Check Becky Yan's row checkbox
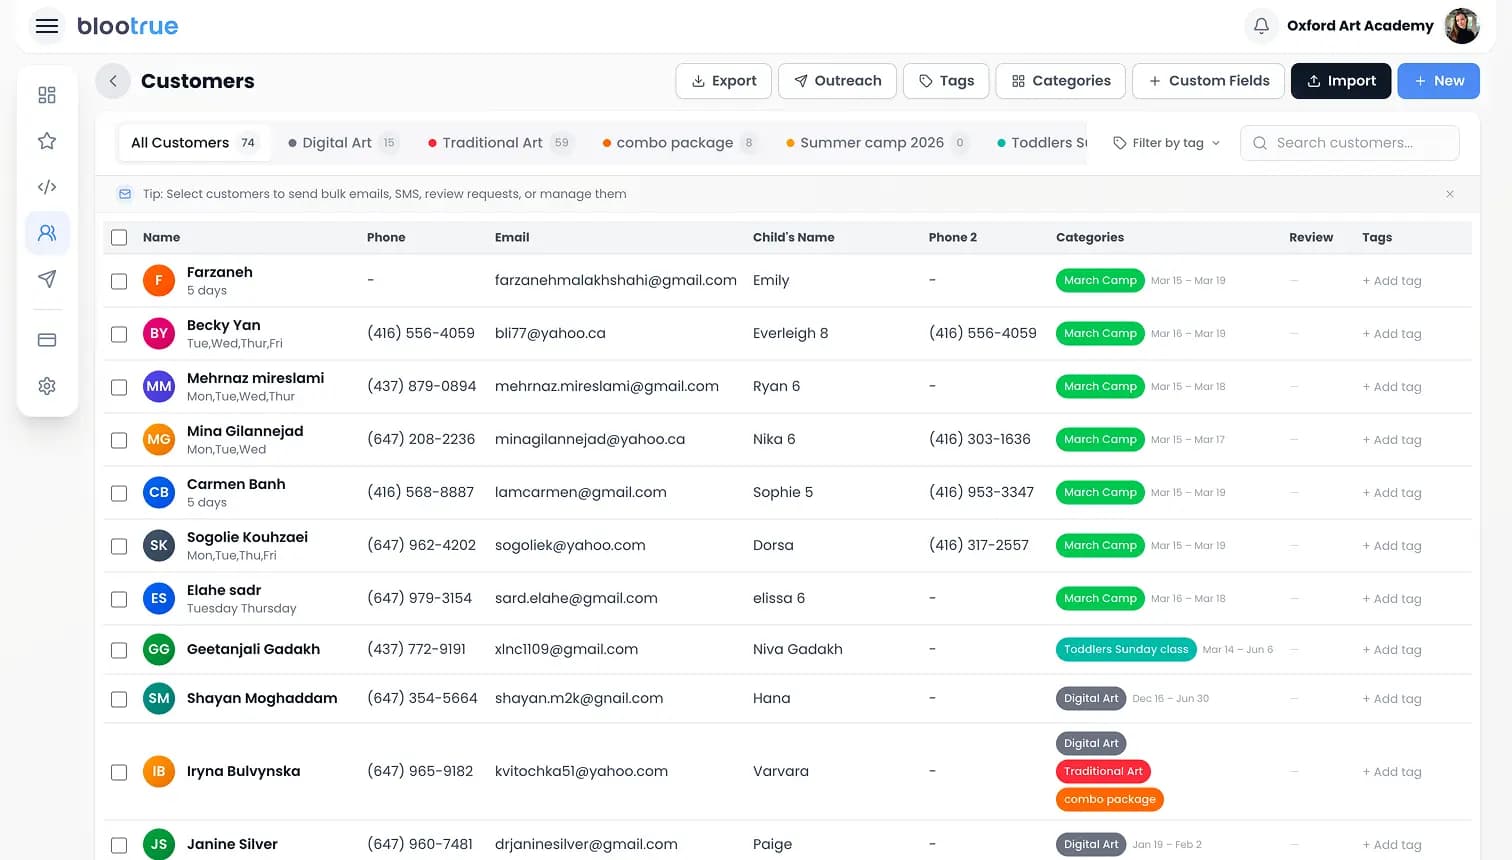Image resolution: width=1512 pixels, height=860 pixels. coord(119,333)
